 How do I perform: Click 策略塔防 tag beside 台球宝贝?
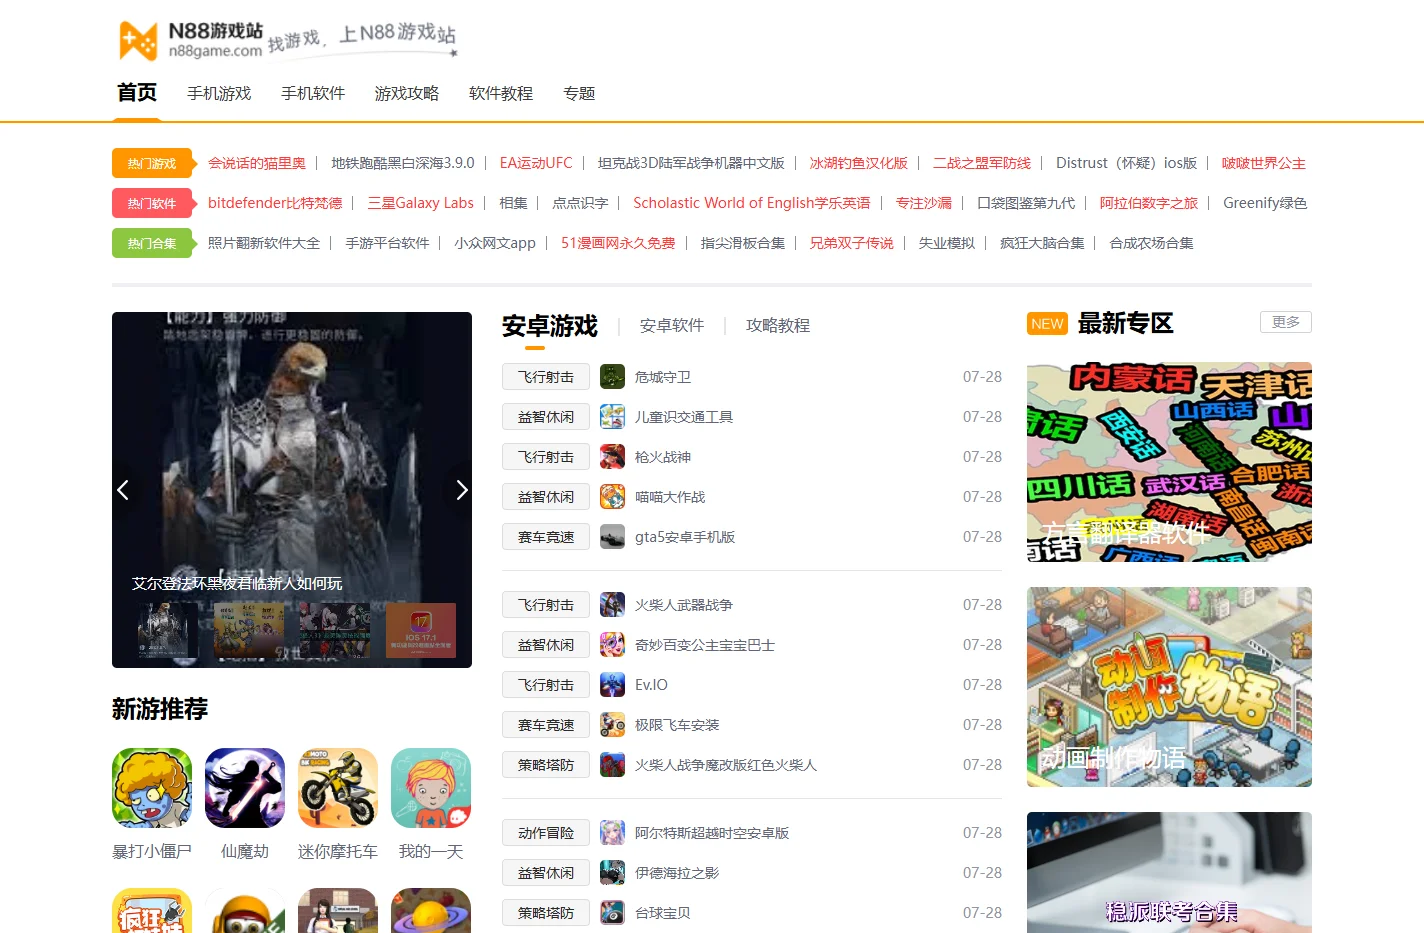546,913
